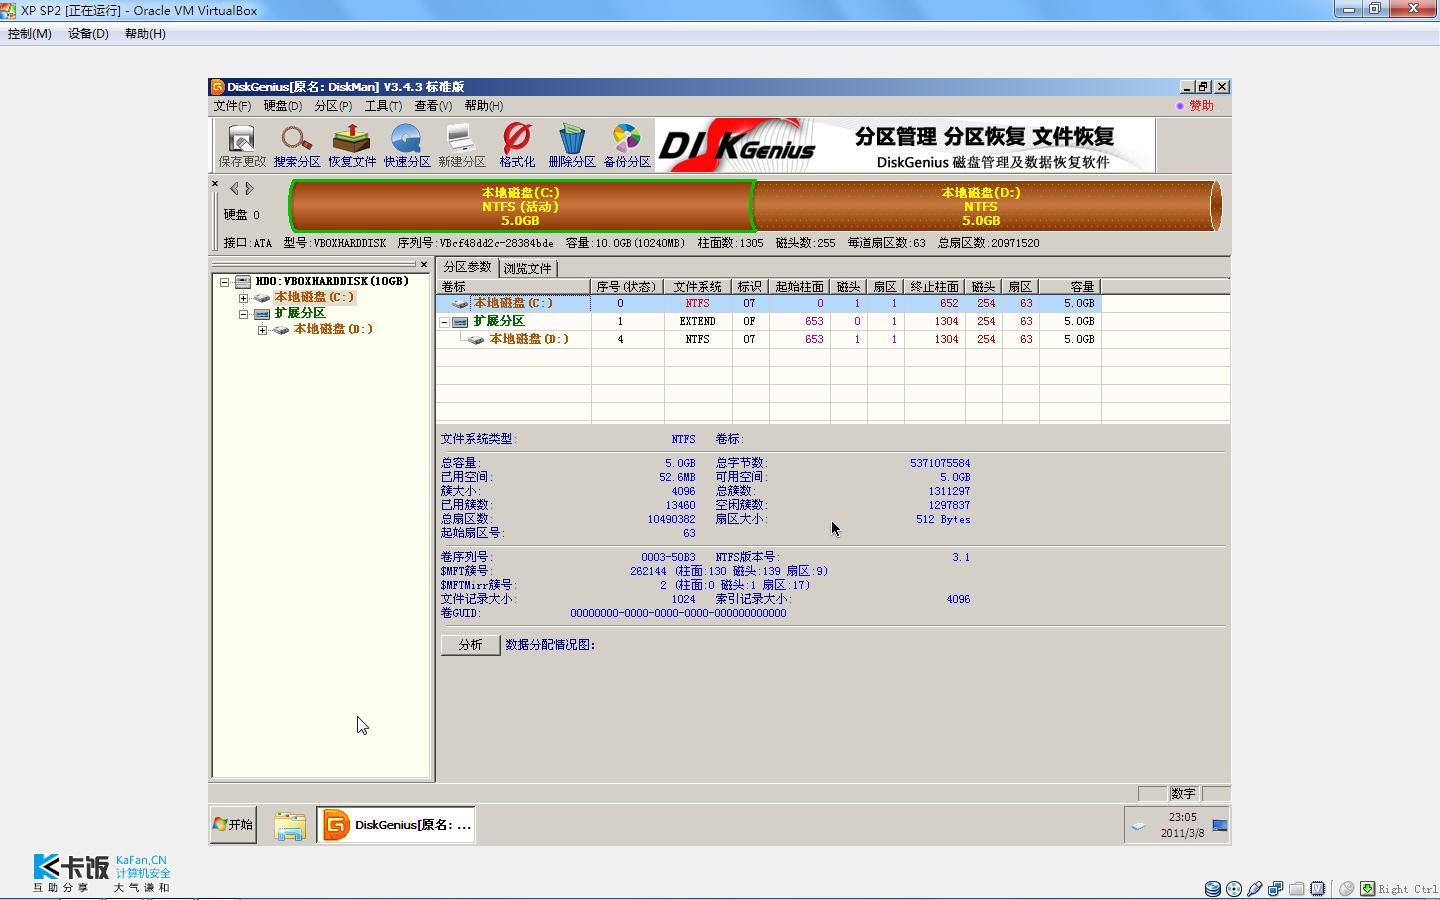Click VirtualBox mouse integration icon
Screen dimensions: 1440x900
click(1347, 888)
